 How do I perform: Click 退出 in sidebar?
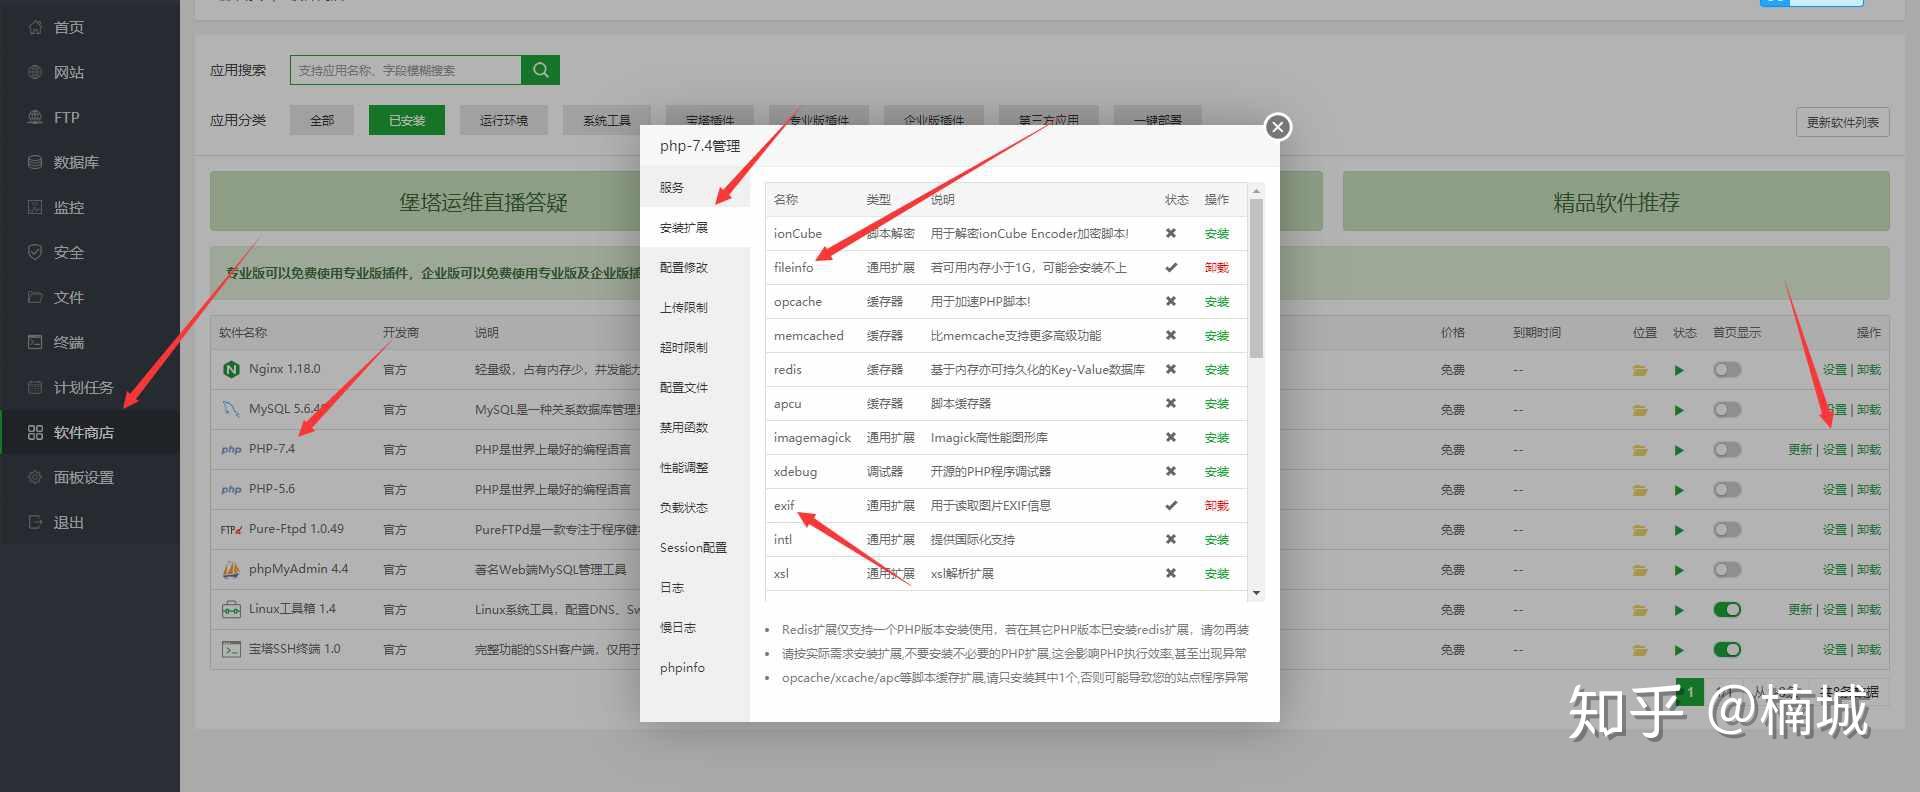click(x=68, y=522)
